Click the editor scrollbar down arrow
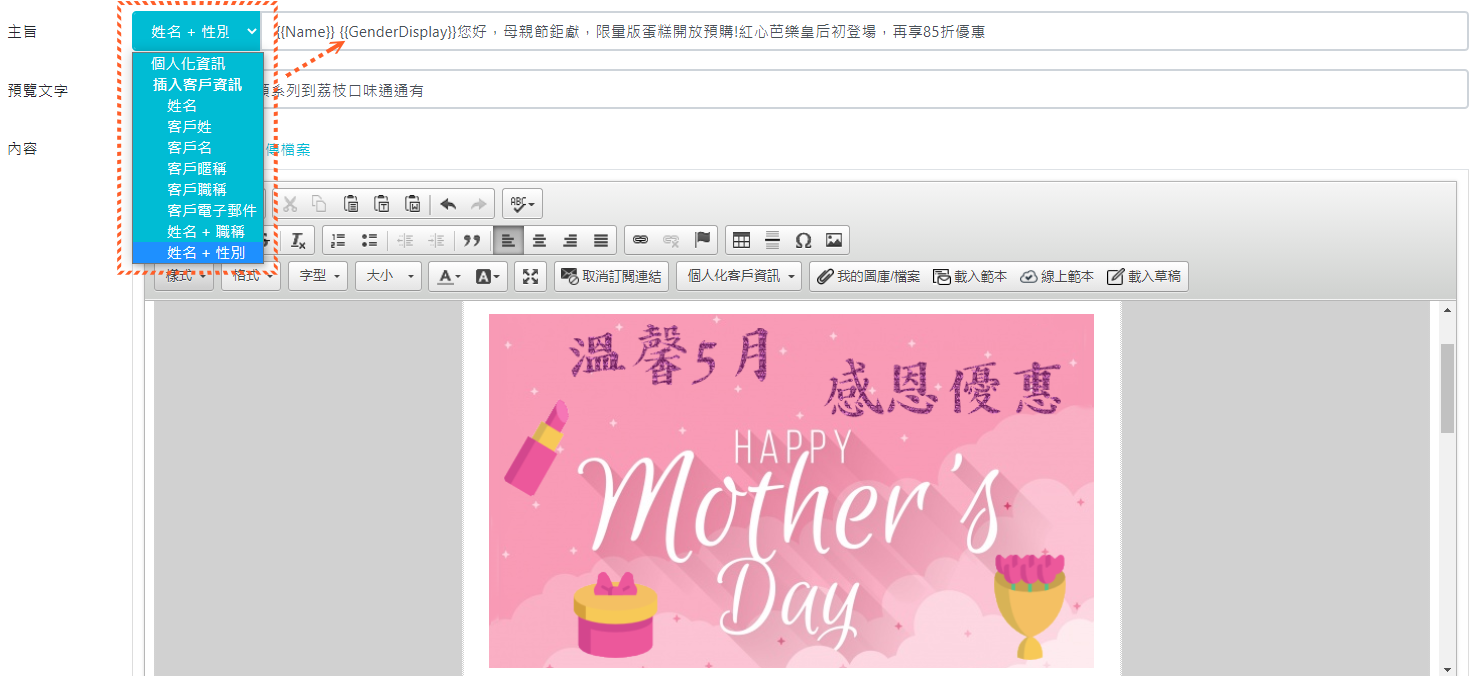This screenshot has height=676, width=1479. click(x=1447, y=668)
